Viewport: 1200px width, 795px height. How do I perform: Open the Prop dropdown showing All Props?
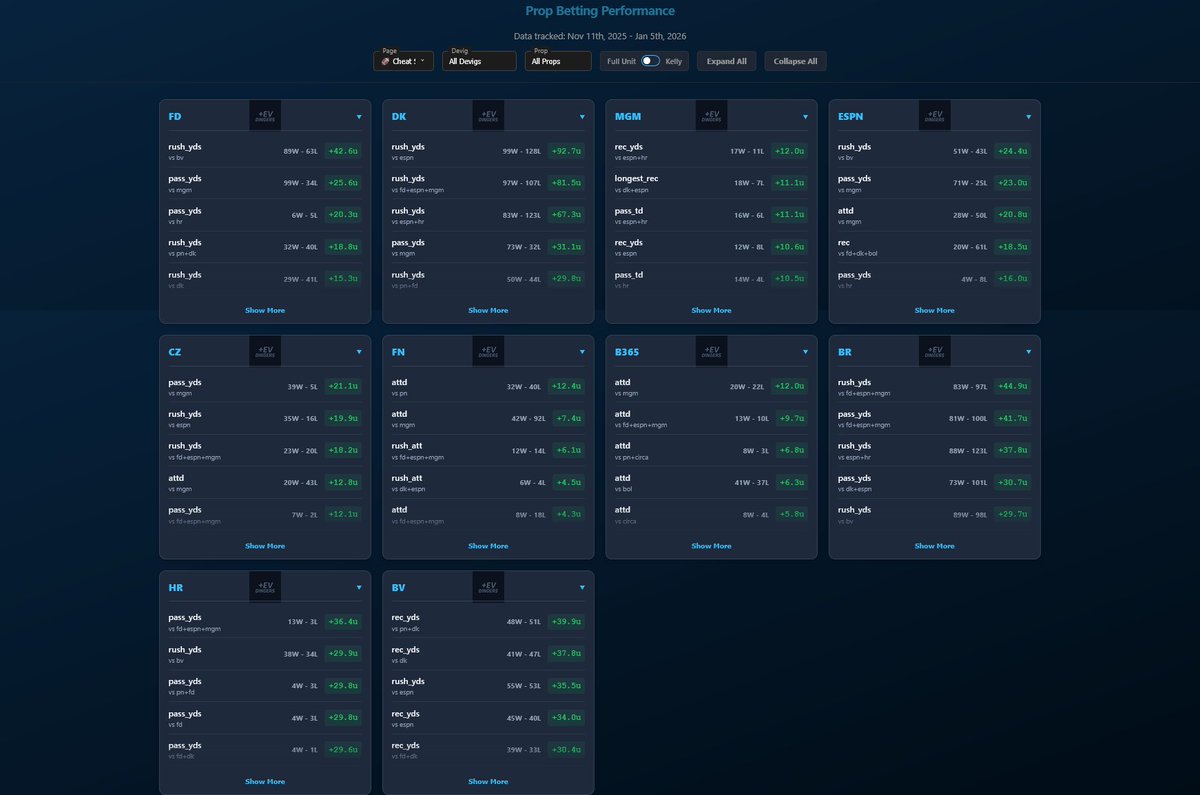click(x=558, y=61)
